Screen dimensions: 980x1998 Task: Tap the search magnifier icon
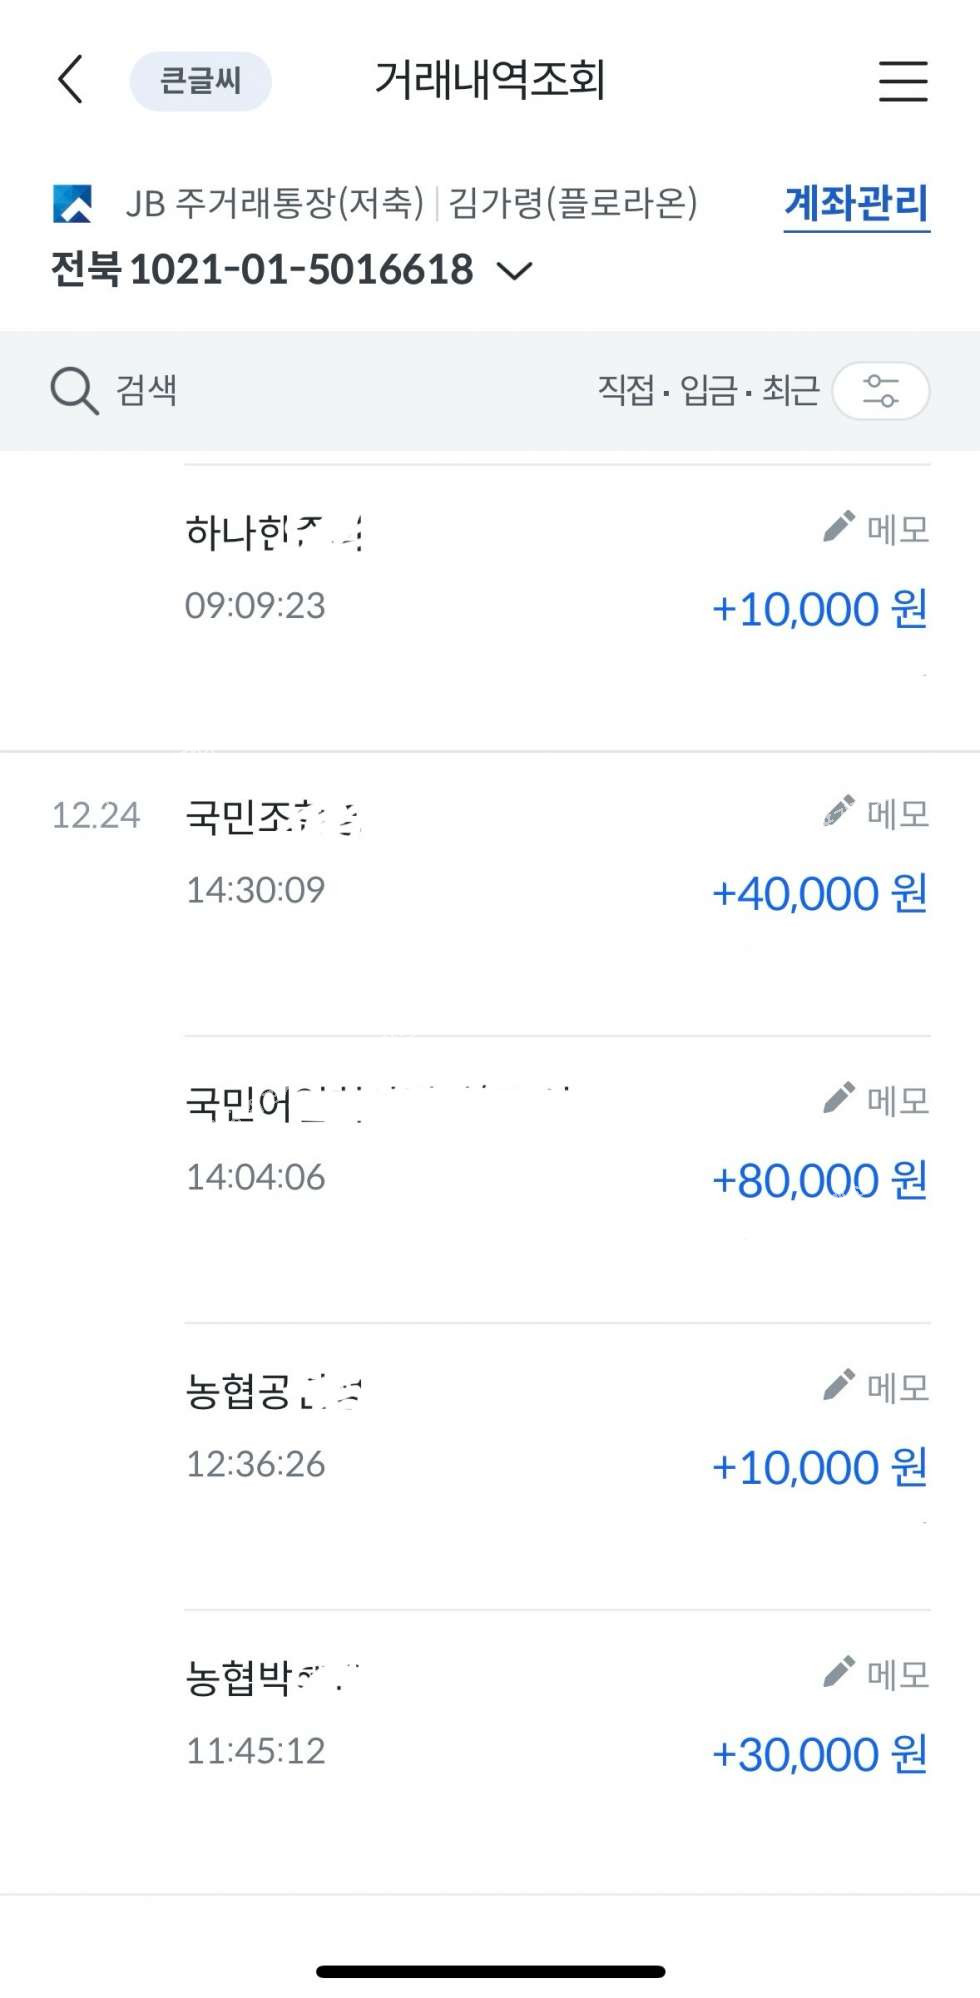click(74, 390)
